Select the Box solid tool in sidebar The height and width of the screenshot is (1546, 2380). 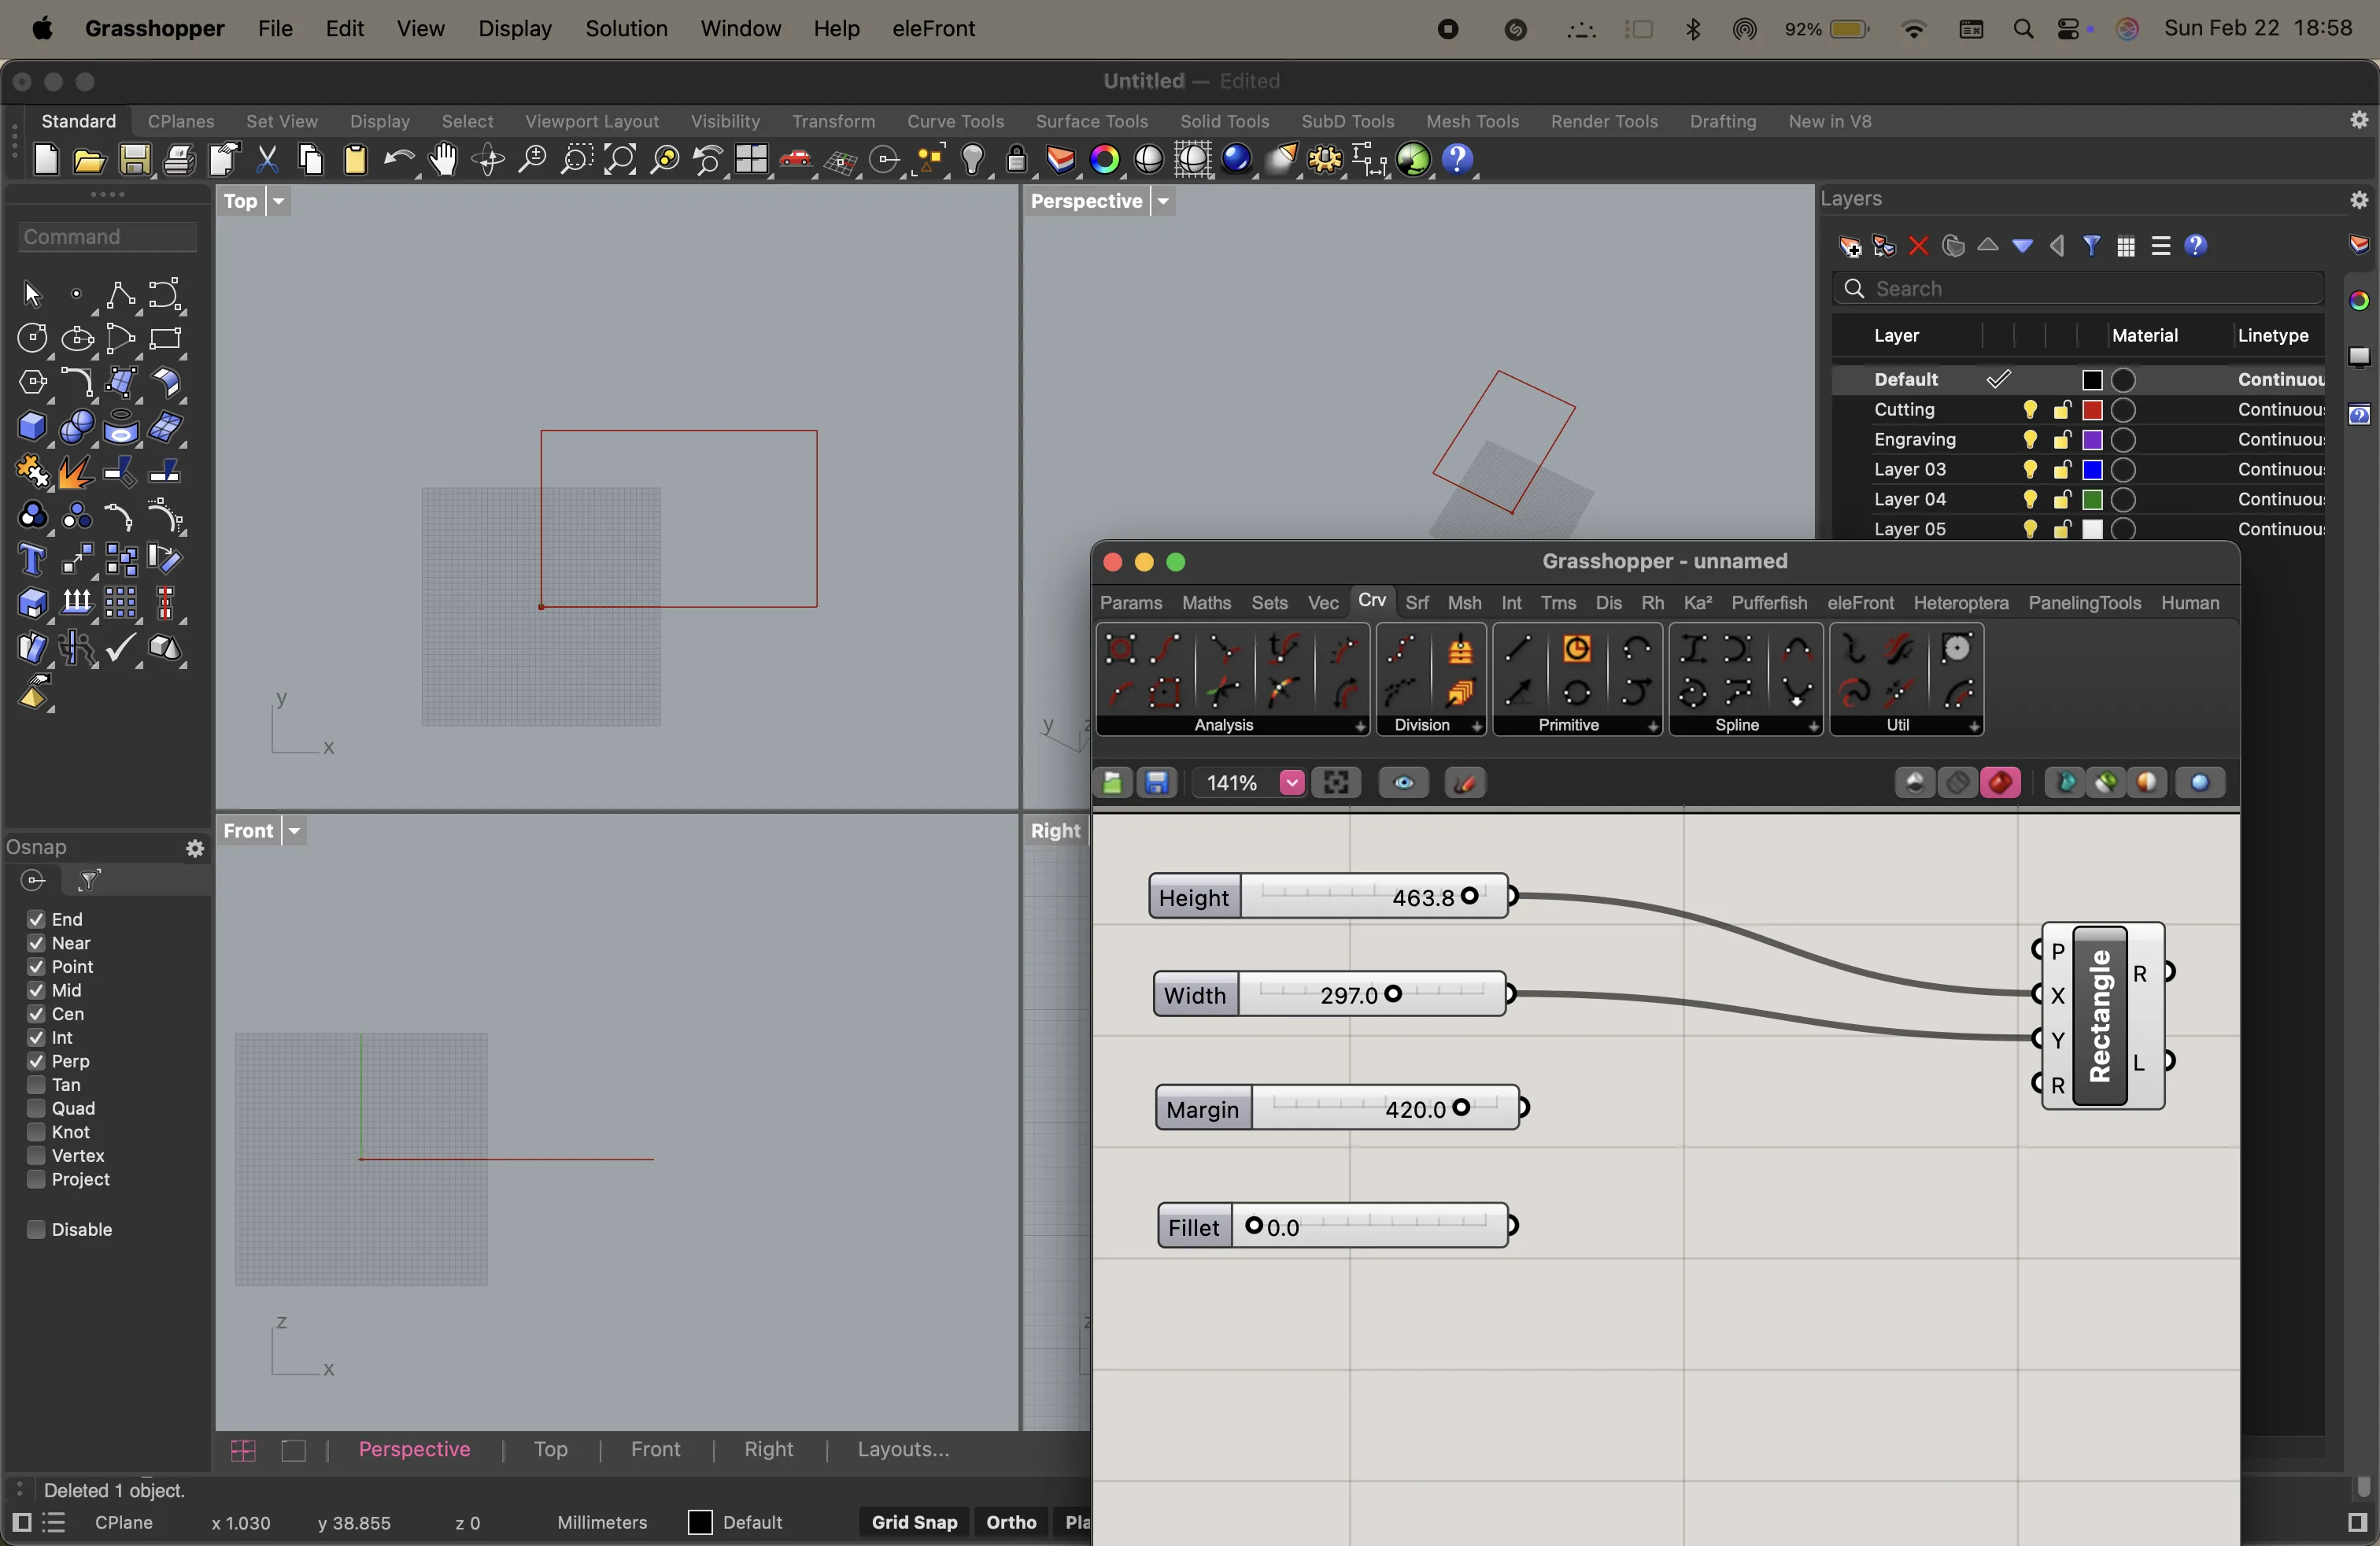pyautogui.click(x=32, y=428)
